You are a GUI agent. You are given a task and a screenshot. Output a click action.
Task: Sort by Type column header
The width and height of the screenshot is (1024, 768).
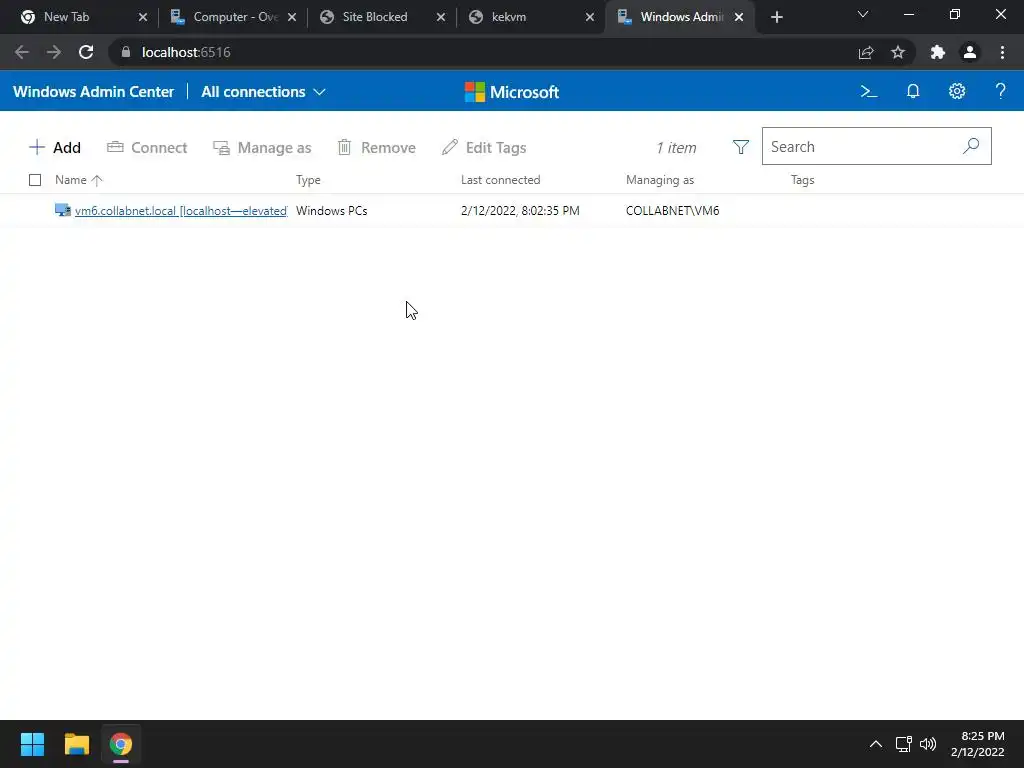click(x=308, y=180)
